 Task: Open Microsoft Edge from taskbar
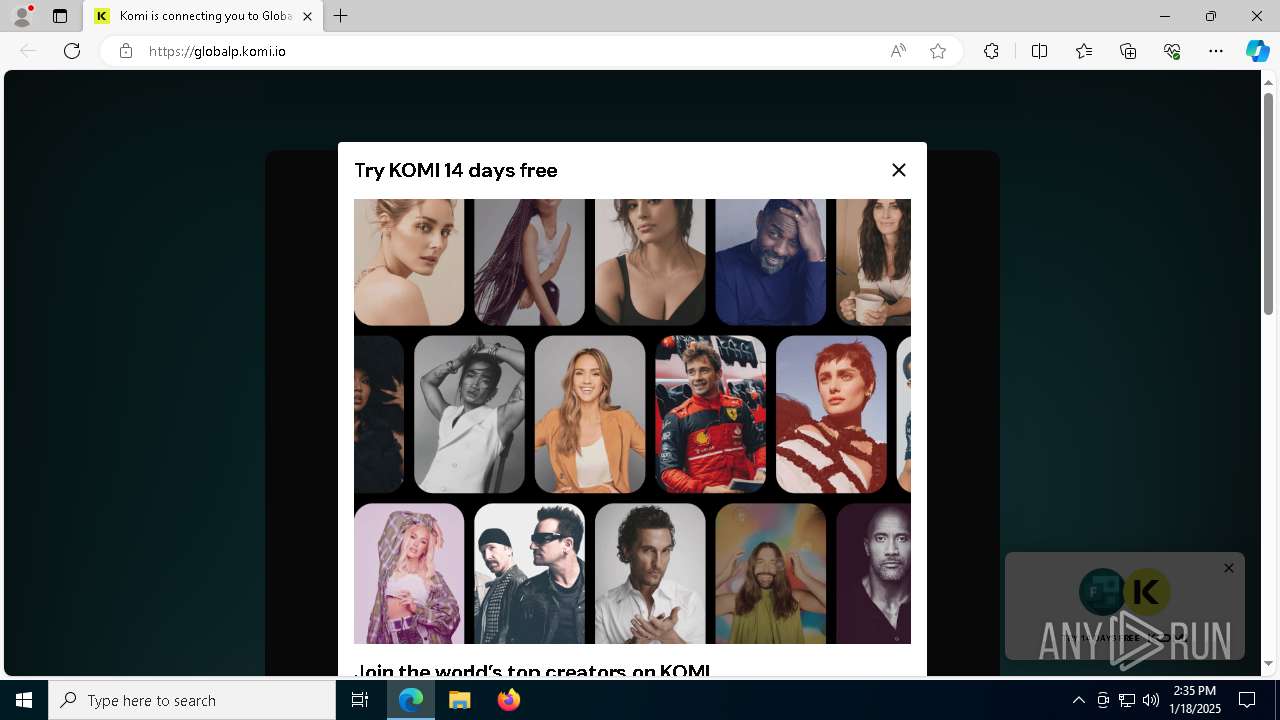[x=411, y=700]
